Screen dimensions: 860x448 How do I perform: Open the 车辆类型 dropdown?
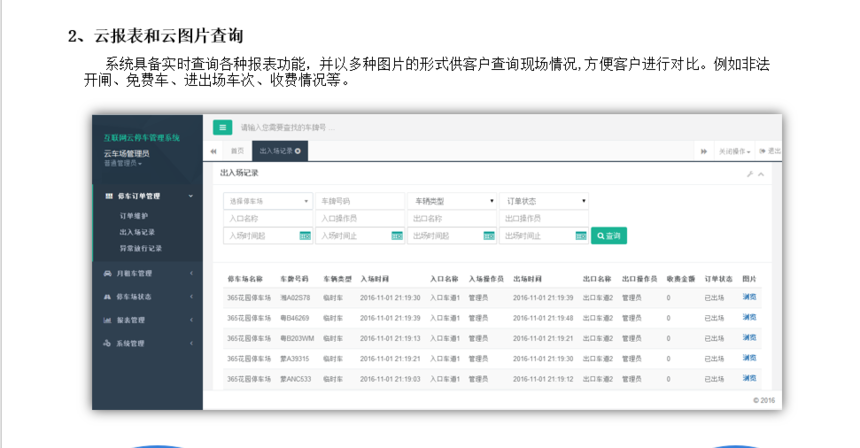click(x=452, y=201)
